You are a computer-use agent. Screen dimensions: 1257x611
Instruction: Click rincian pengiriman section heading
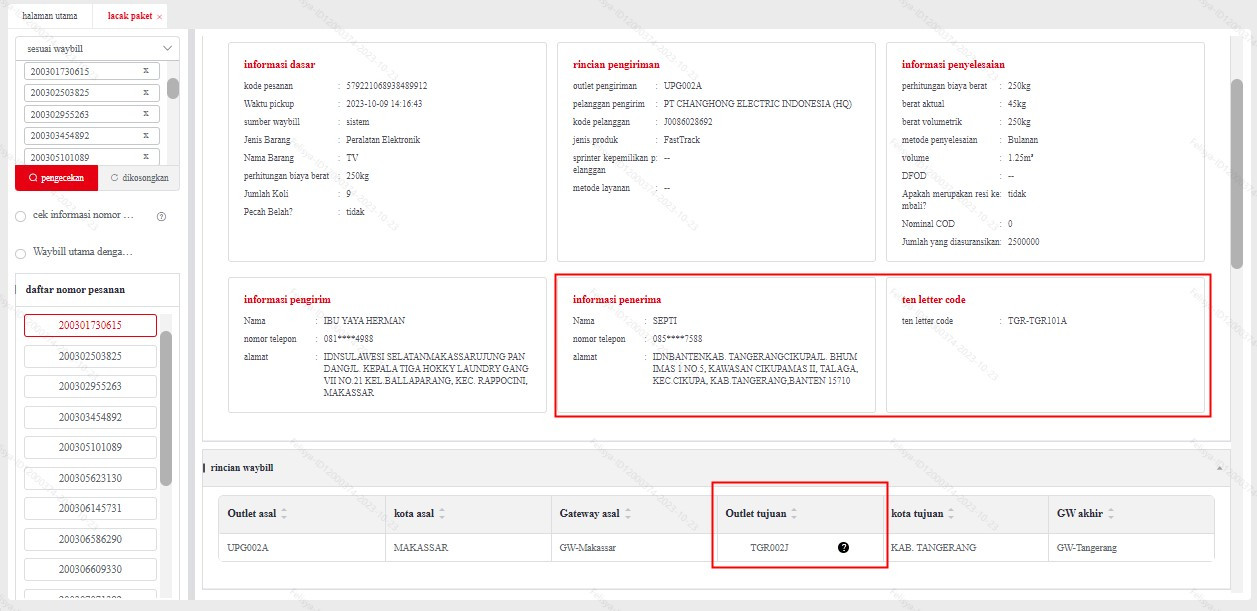click(616, 64)
